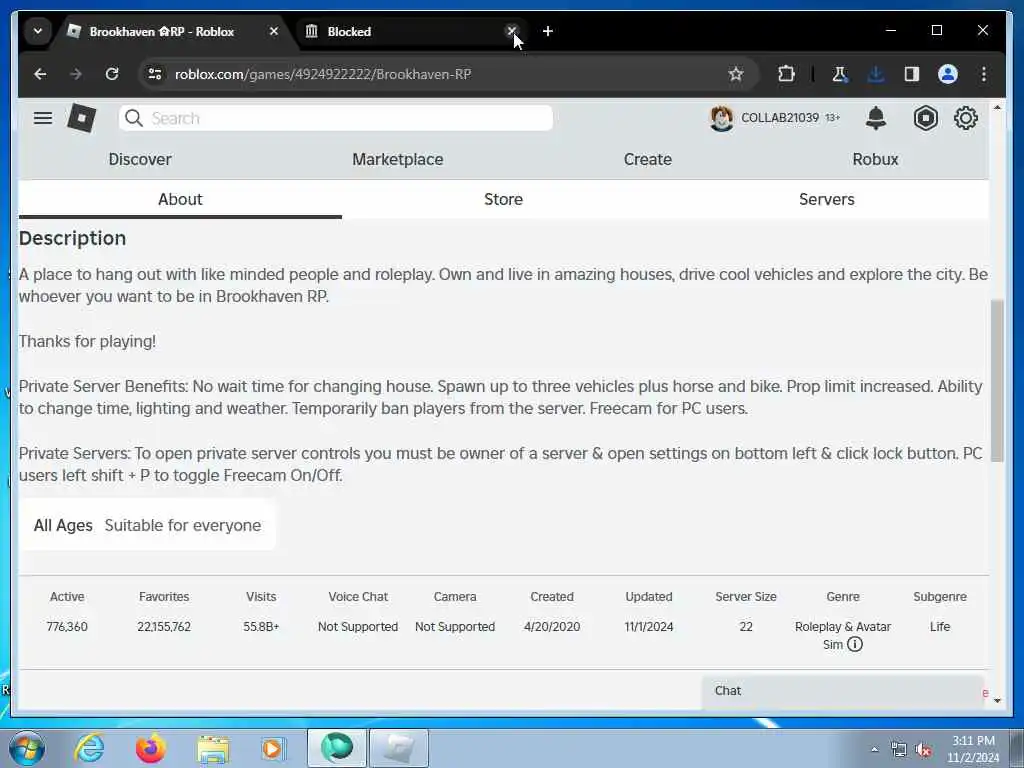Open Chrome Labs flask icon

pos(839,74)
